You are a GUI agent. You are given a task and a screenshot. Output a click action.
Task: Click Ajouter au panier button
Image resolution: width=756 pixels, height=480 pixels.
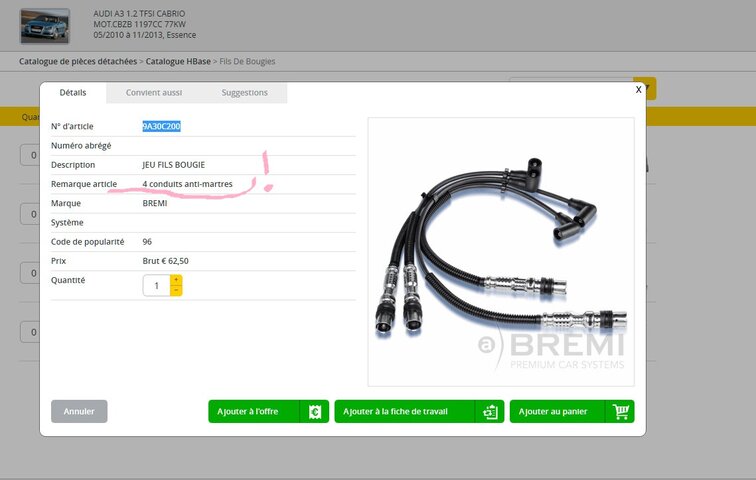572,412
